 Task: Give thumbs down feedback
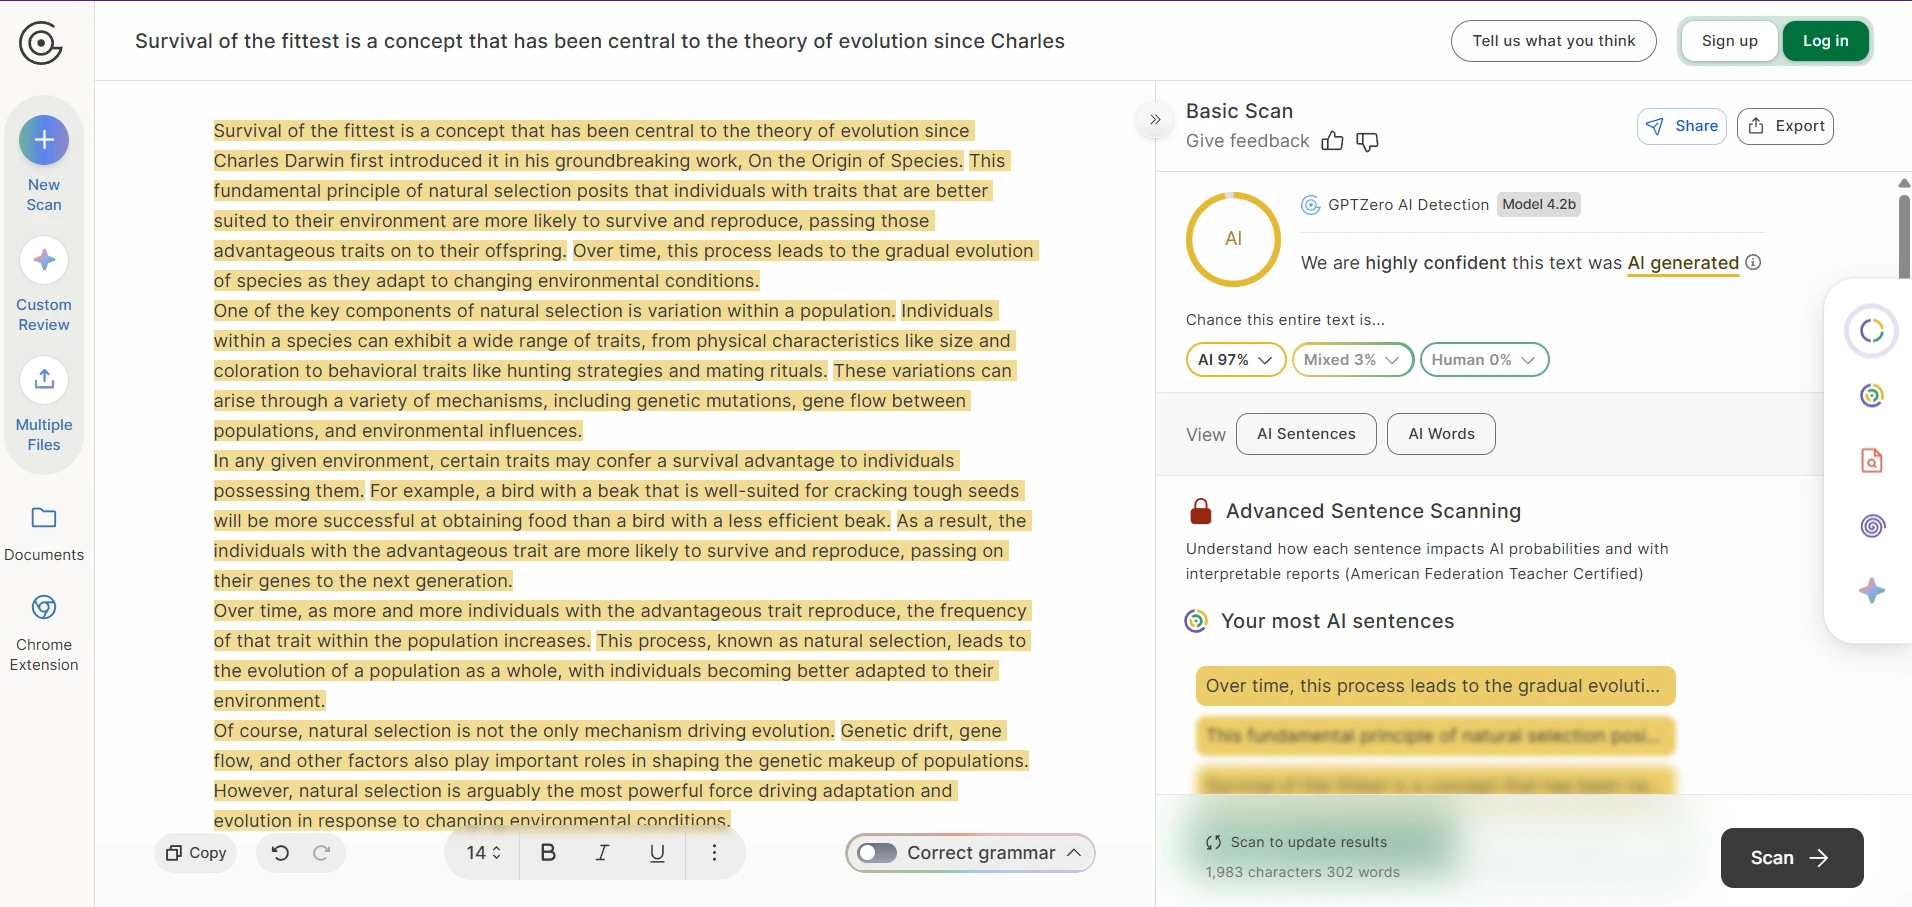click(x=1367, y=142)
